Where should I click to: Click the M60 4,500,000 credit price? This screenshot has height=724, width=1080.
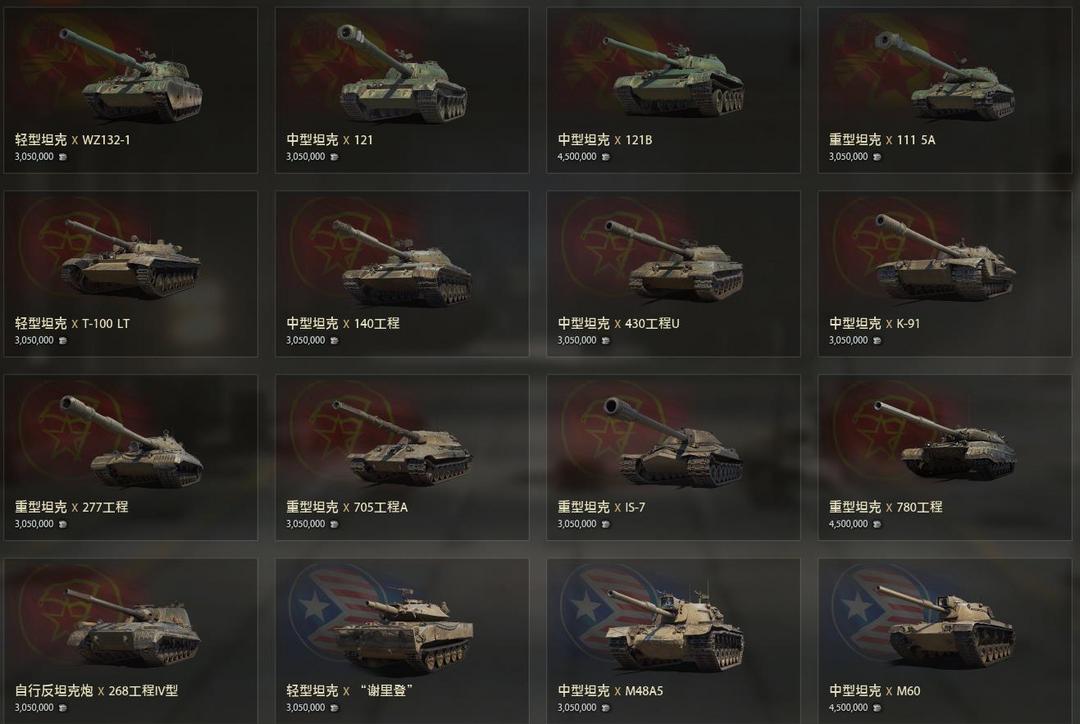click(849, 707)
